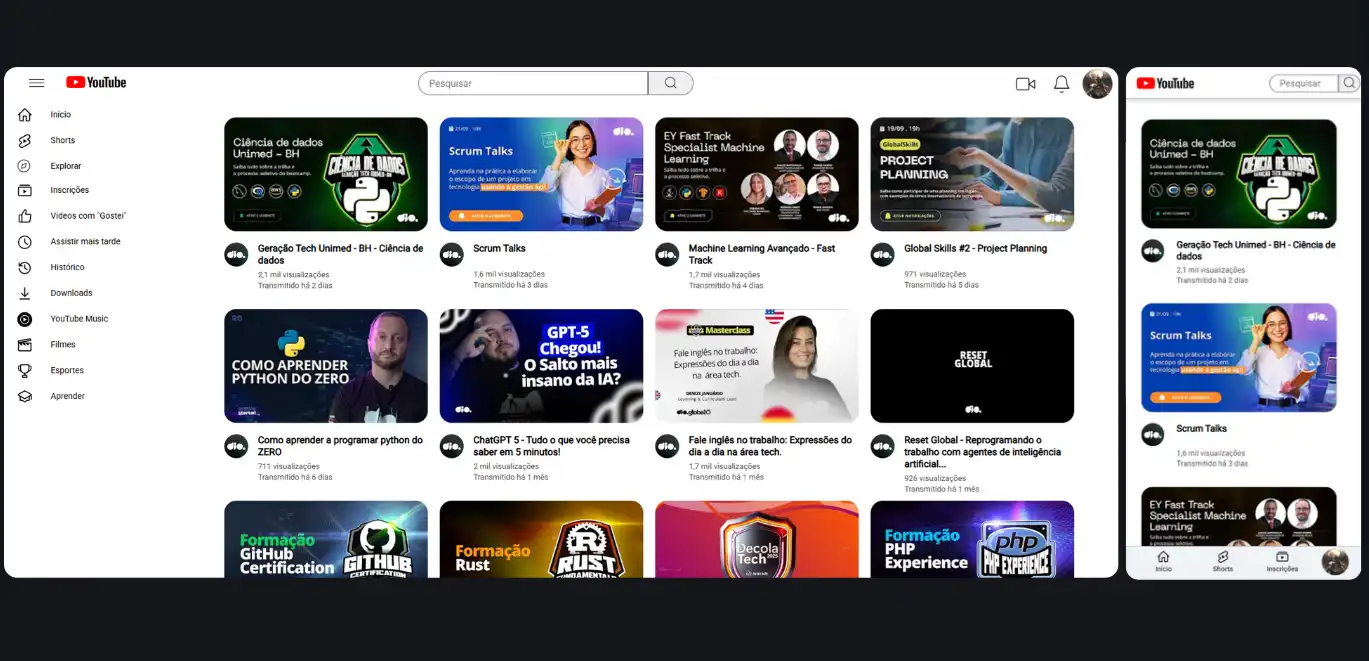Open Ciência de dados thumbnail in mobile view
Image resolution: width=1369 pixels, height=661 pixels.
coord(1239,174)
